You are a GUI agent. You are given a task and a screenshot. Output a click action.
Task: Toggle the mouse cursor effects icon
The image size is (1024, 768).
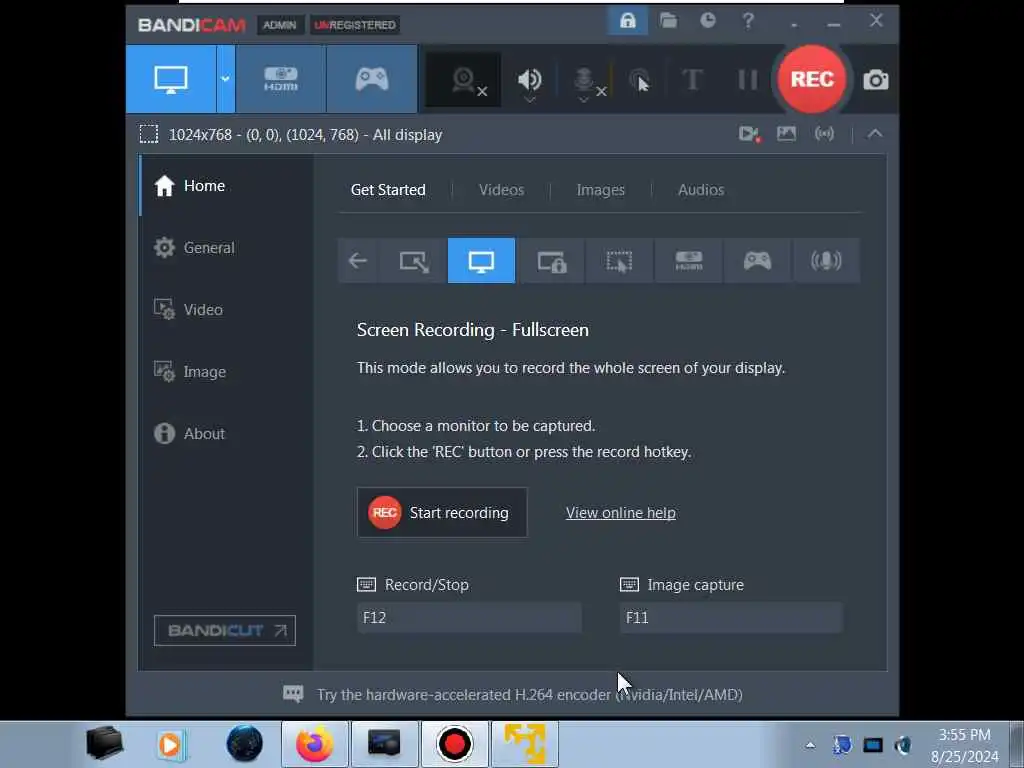coord(640,80)
